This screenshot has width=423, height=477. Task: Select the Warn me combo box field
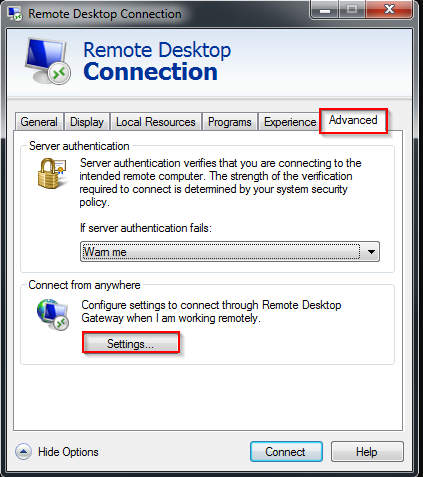[x=230, y=252]
